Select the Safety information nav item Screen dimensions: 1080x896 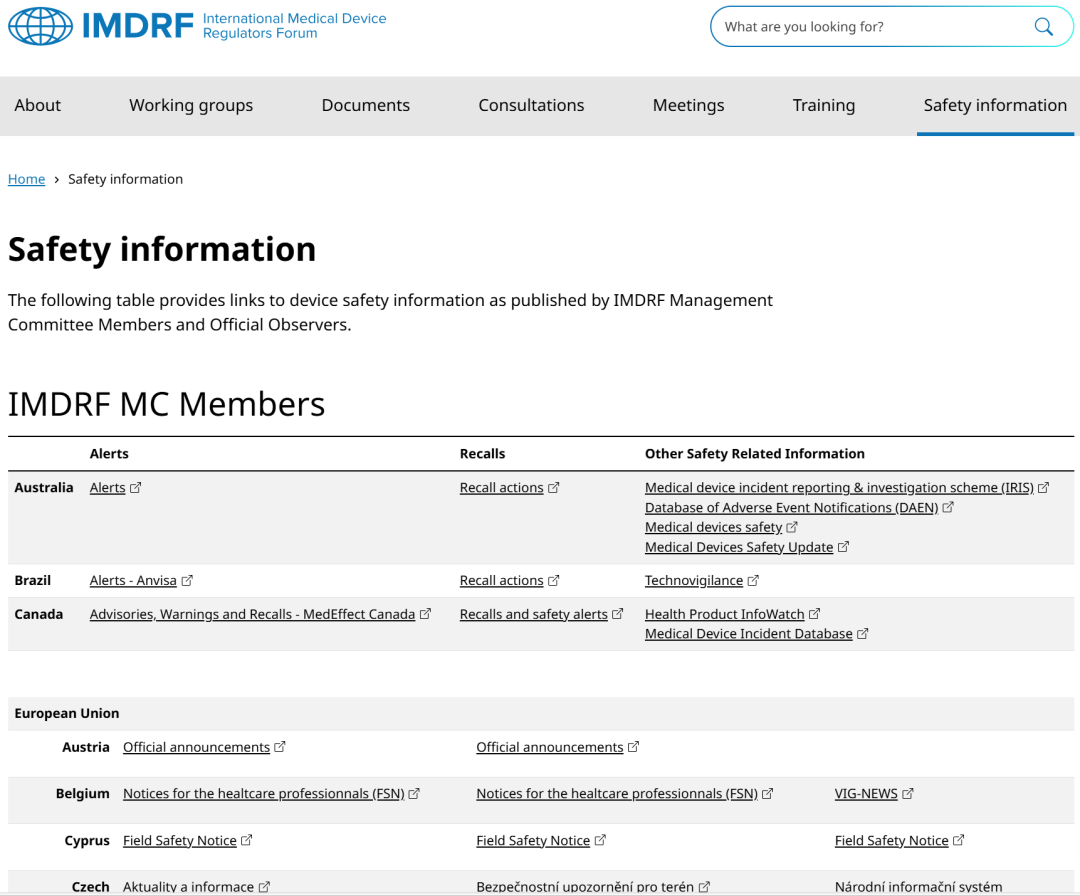pyautogui.click(x=995, y=105)
